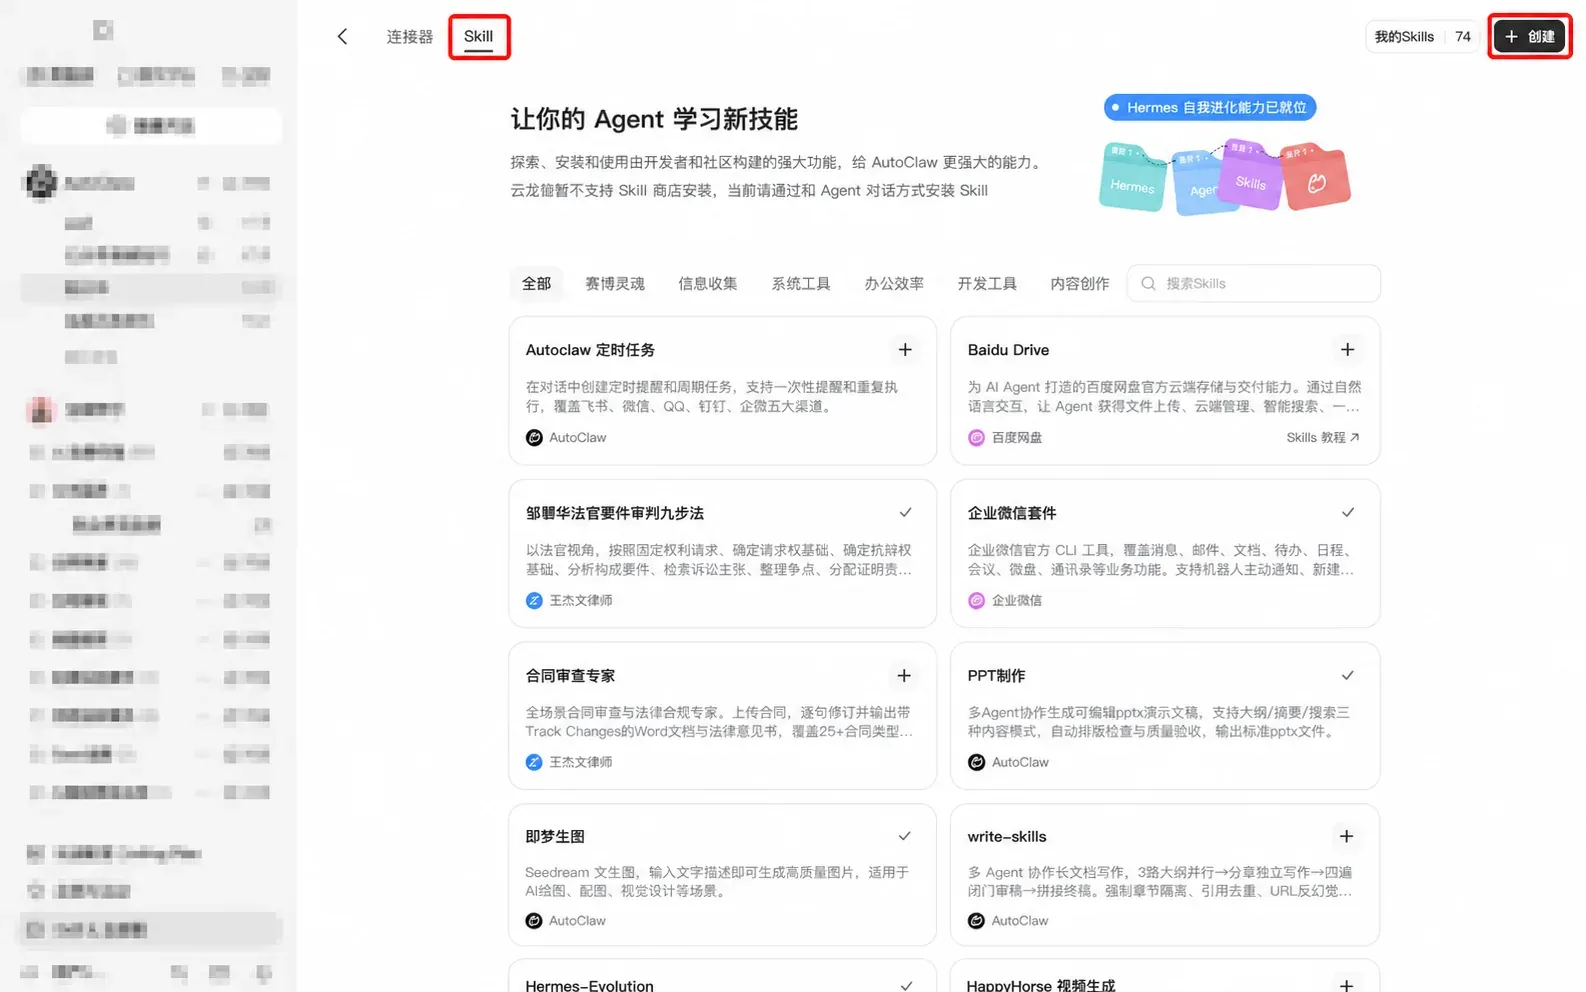Click the installed checkmark on PPT制作
This screenshot has width=1586, height=992.
click(1347, 676)
